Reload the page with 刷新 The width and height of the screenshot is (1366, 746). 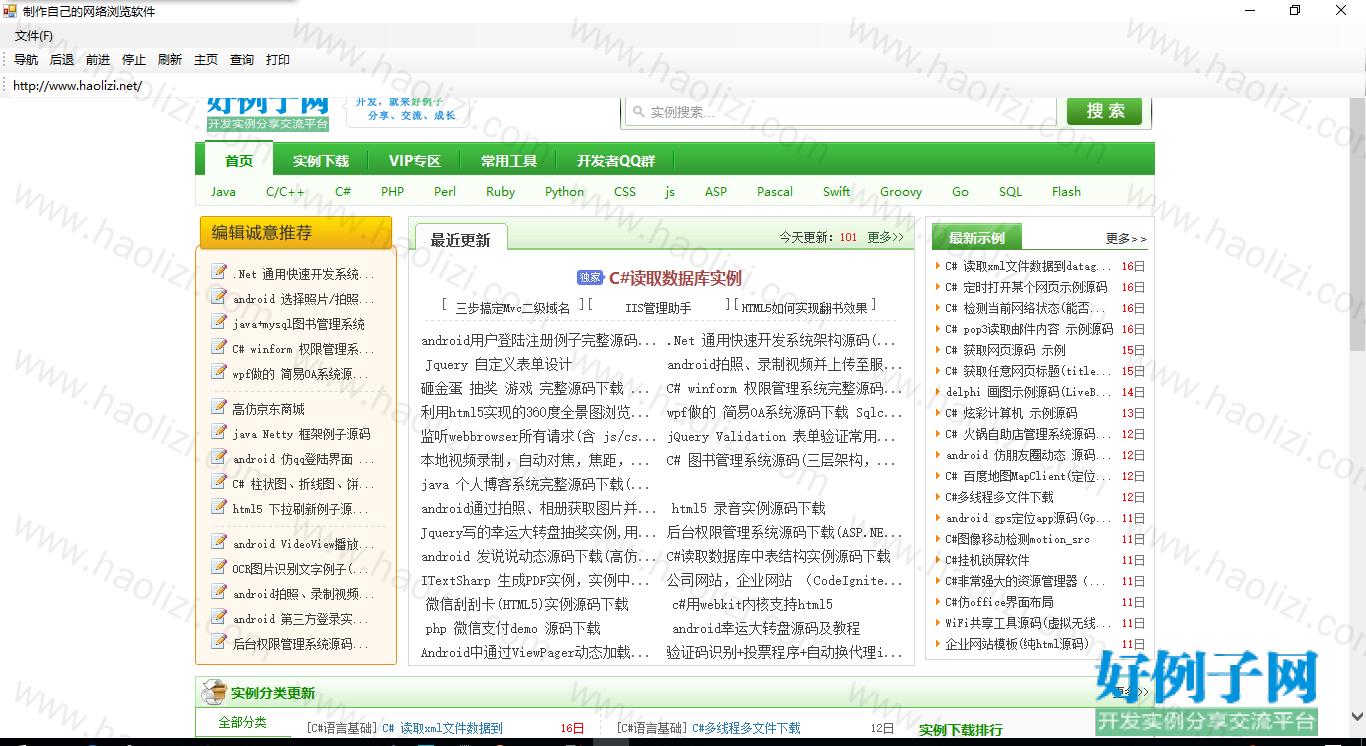(170, 60)
